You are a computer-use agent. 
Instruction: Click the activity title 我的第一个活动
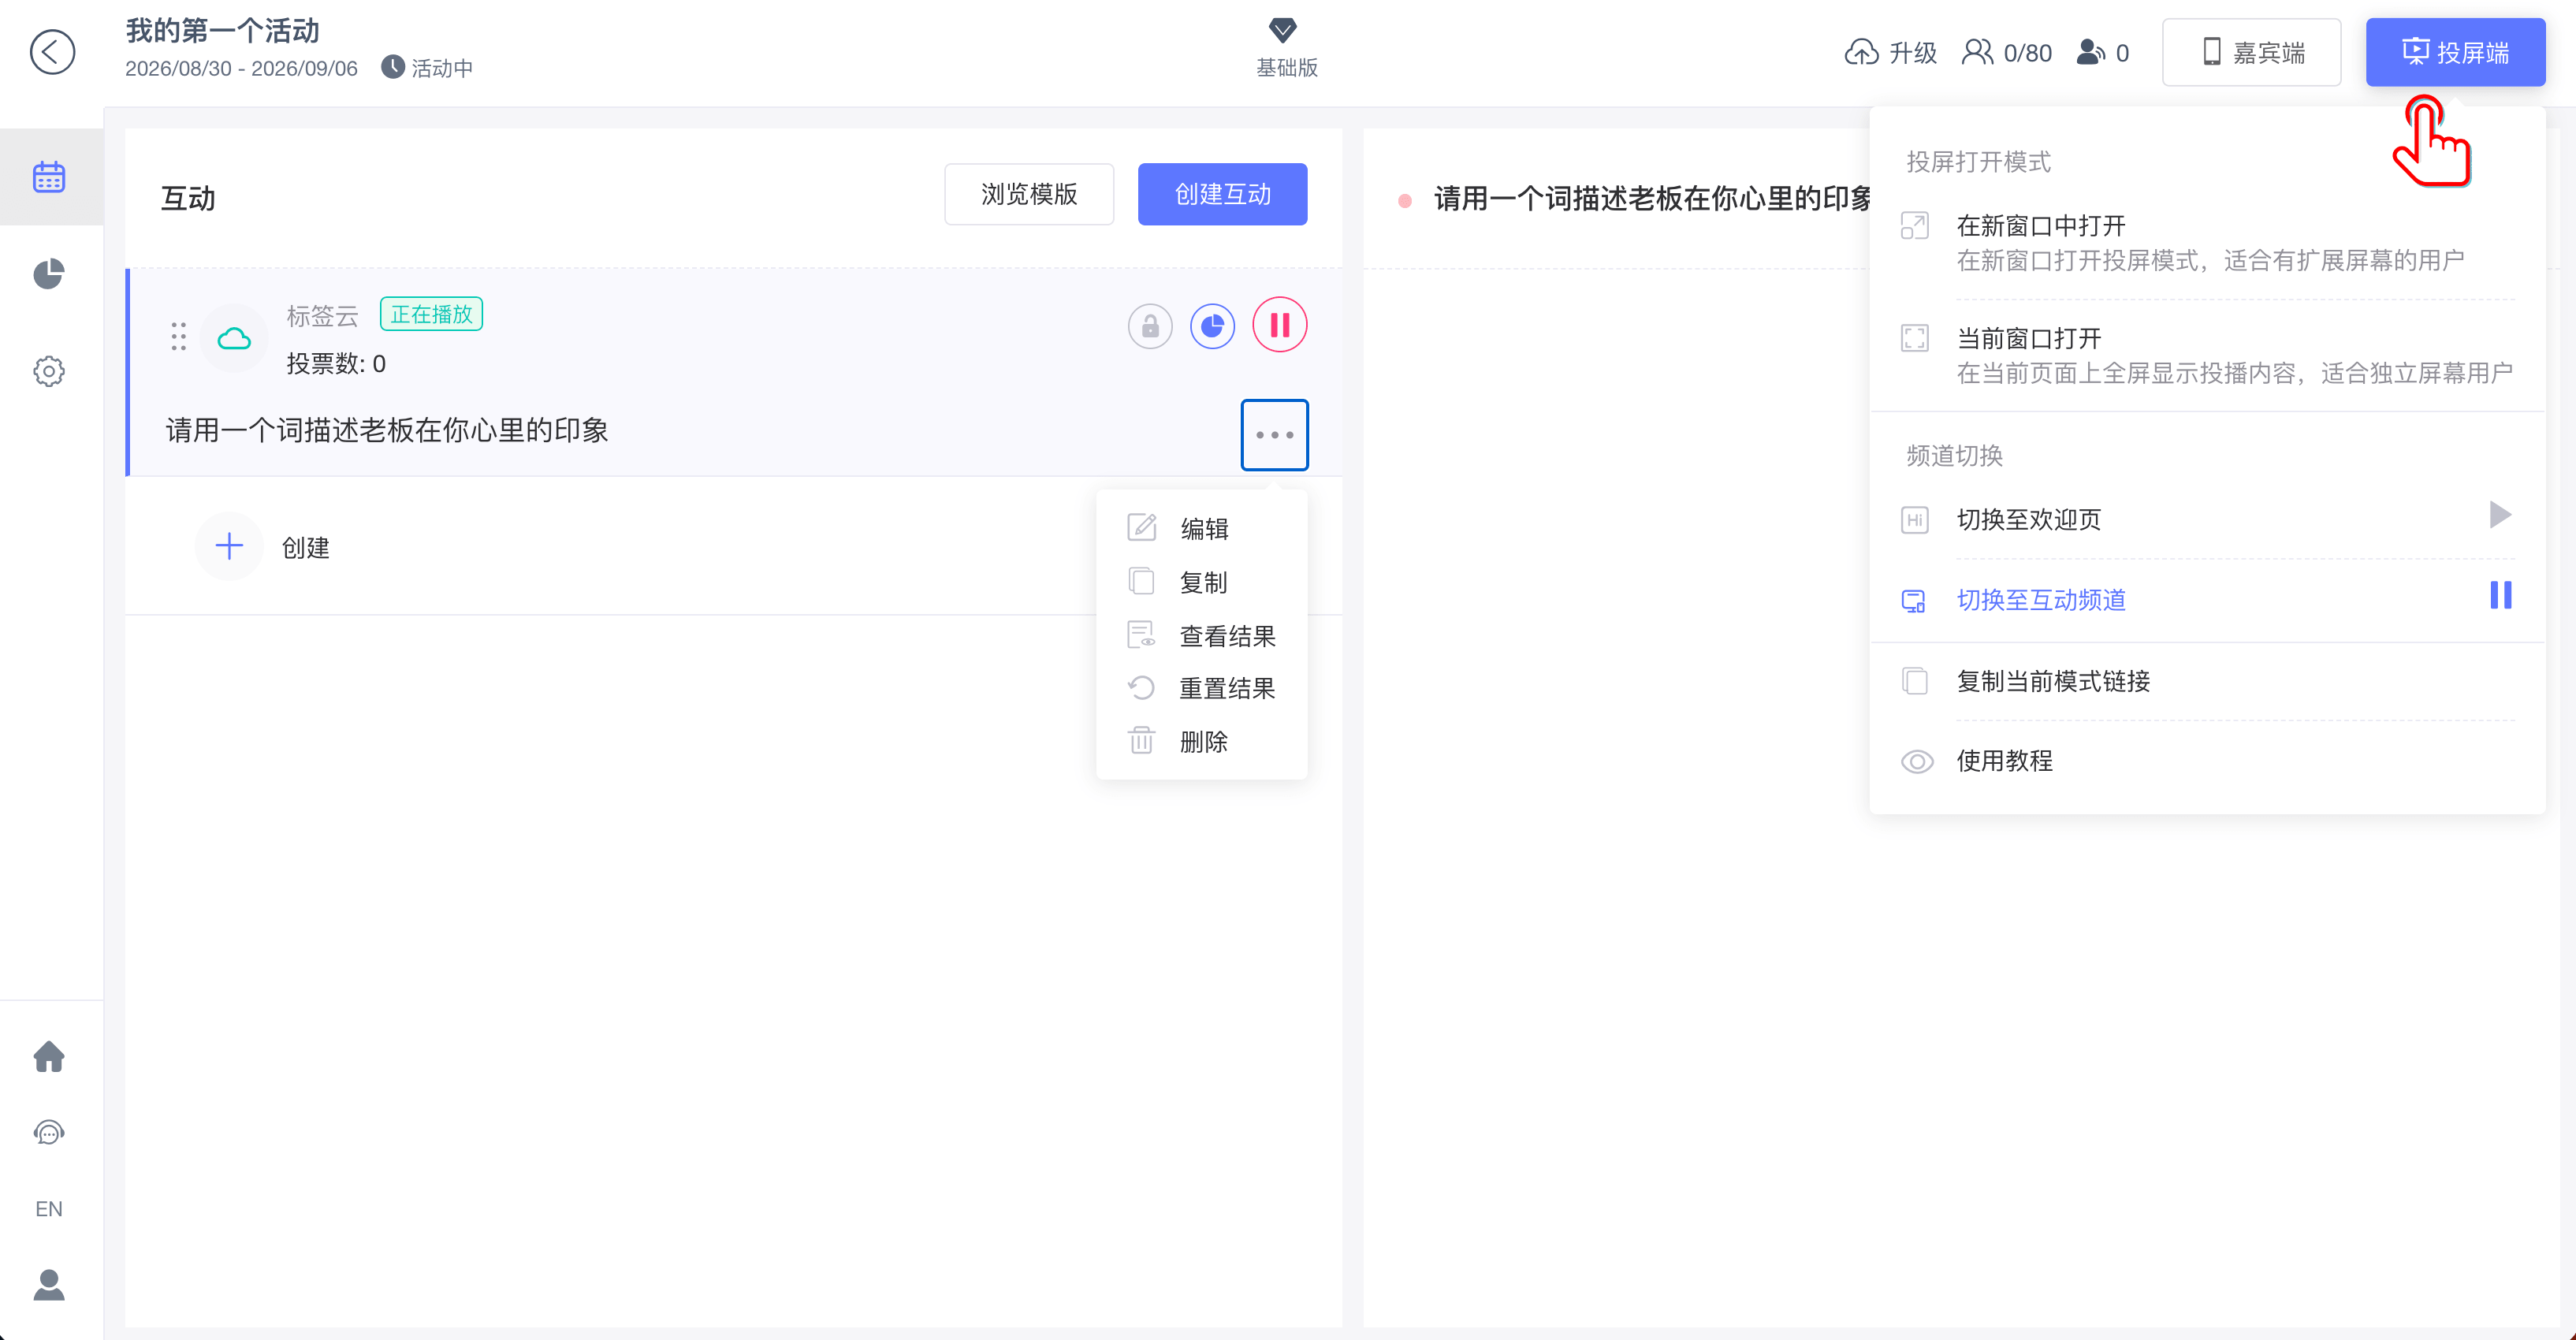coord(222,30)
